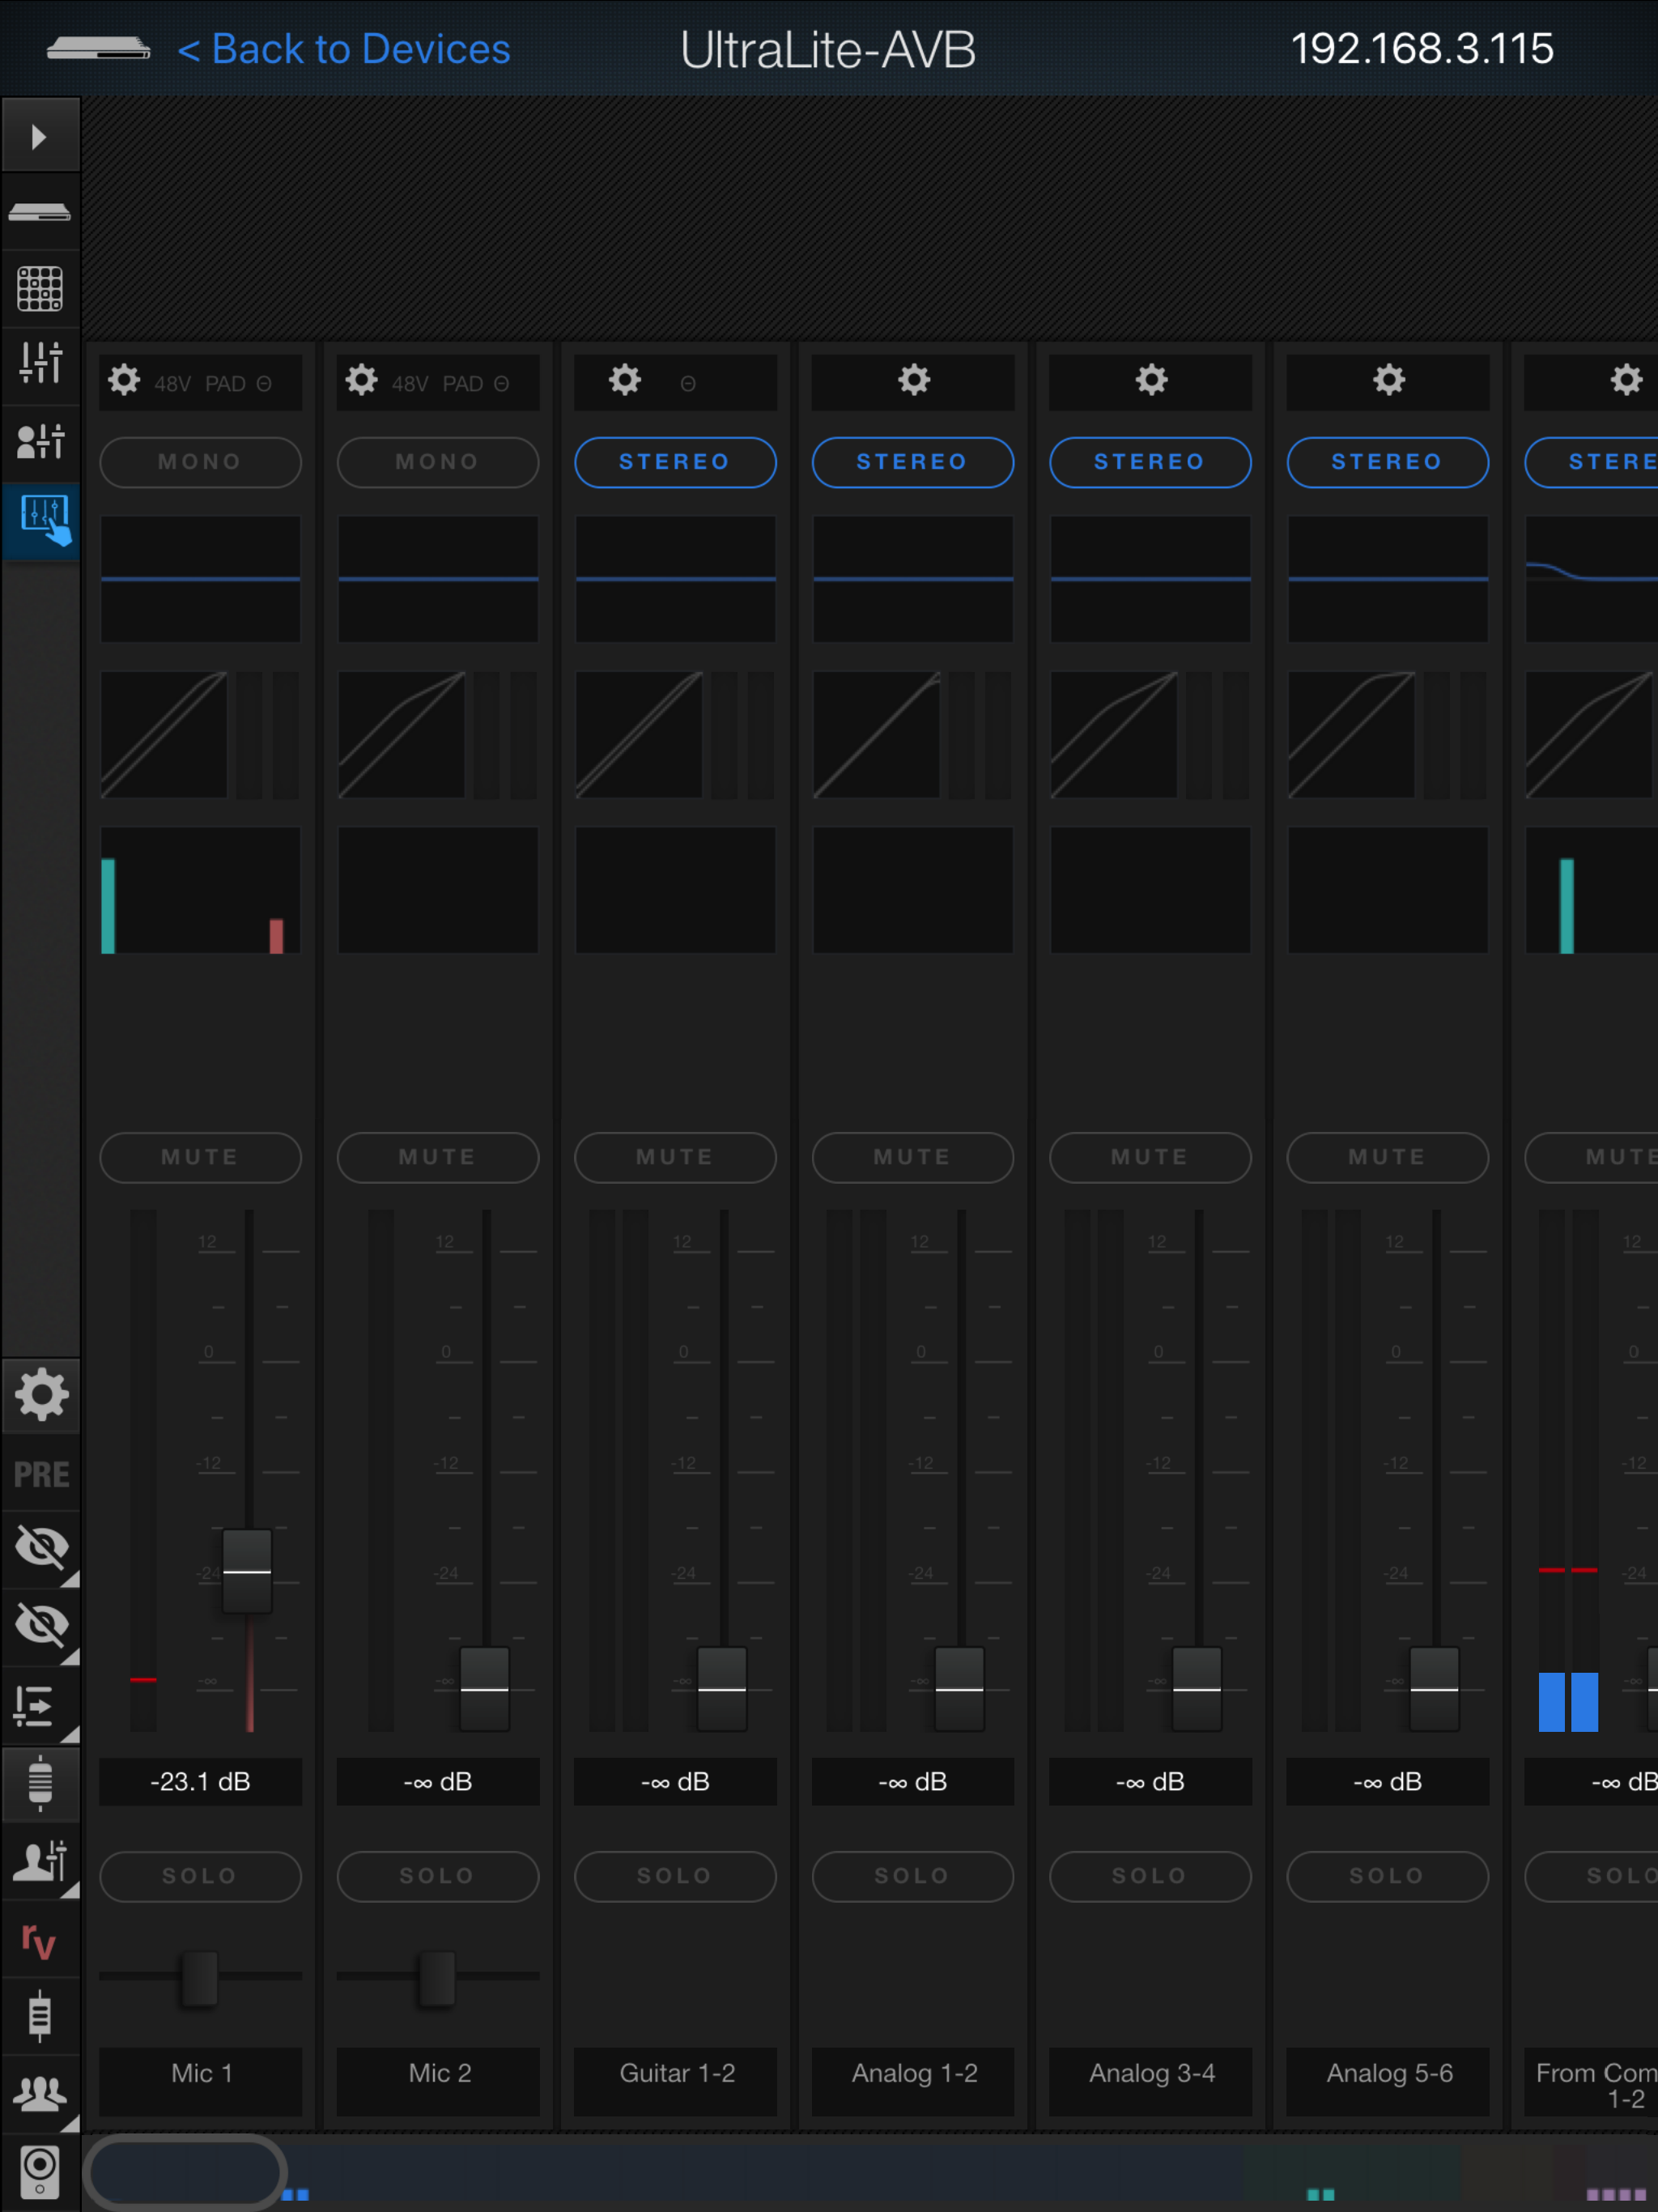Open the Analog 1-2 channel settings gear
The height and width of the screenshot is (2212, 1658).
(x=914, y=380)
